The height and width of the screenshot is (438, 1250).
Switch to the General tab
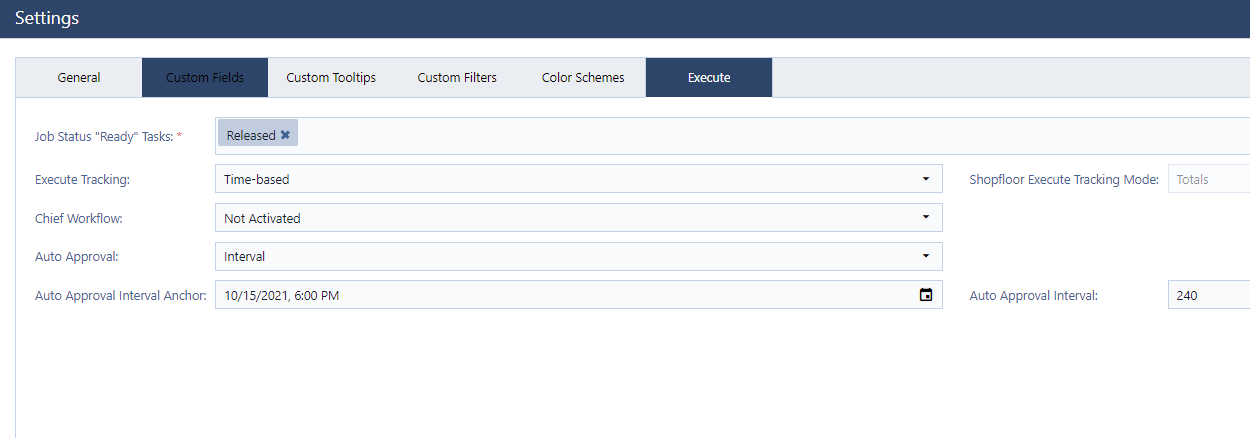(x=79, y=77)
